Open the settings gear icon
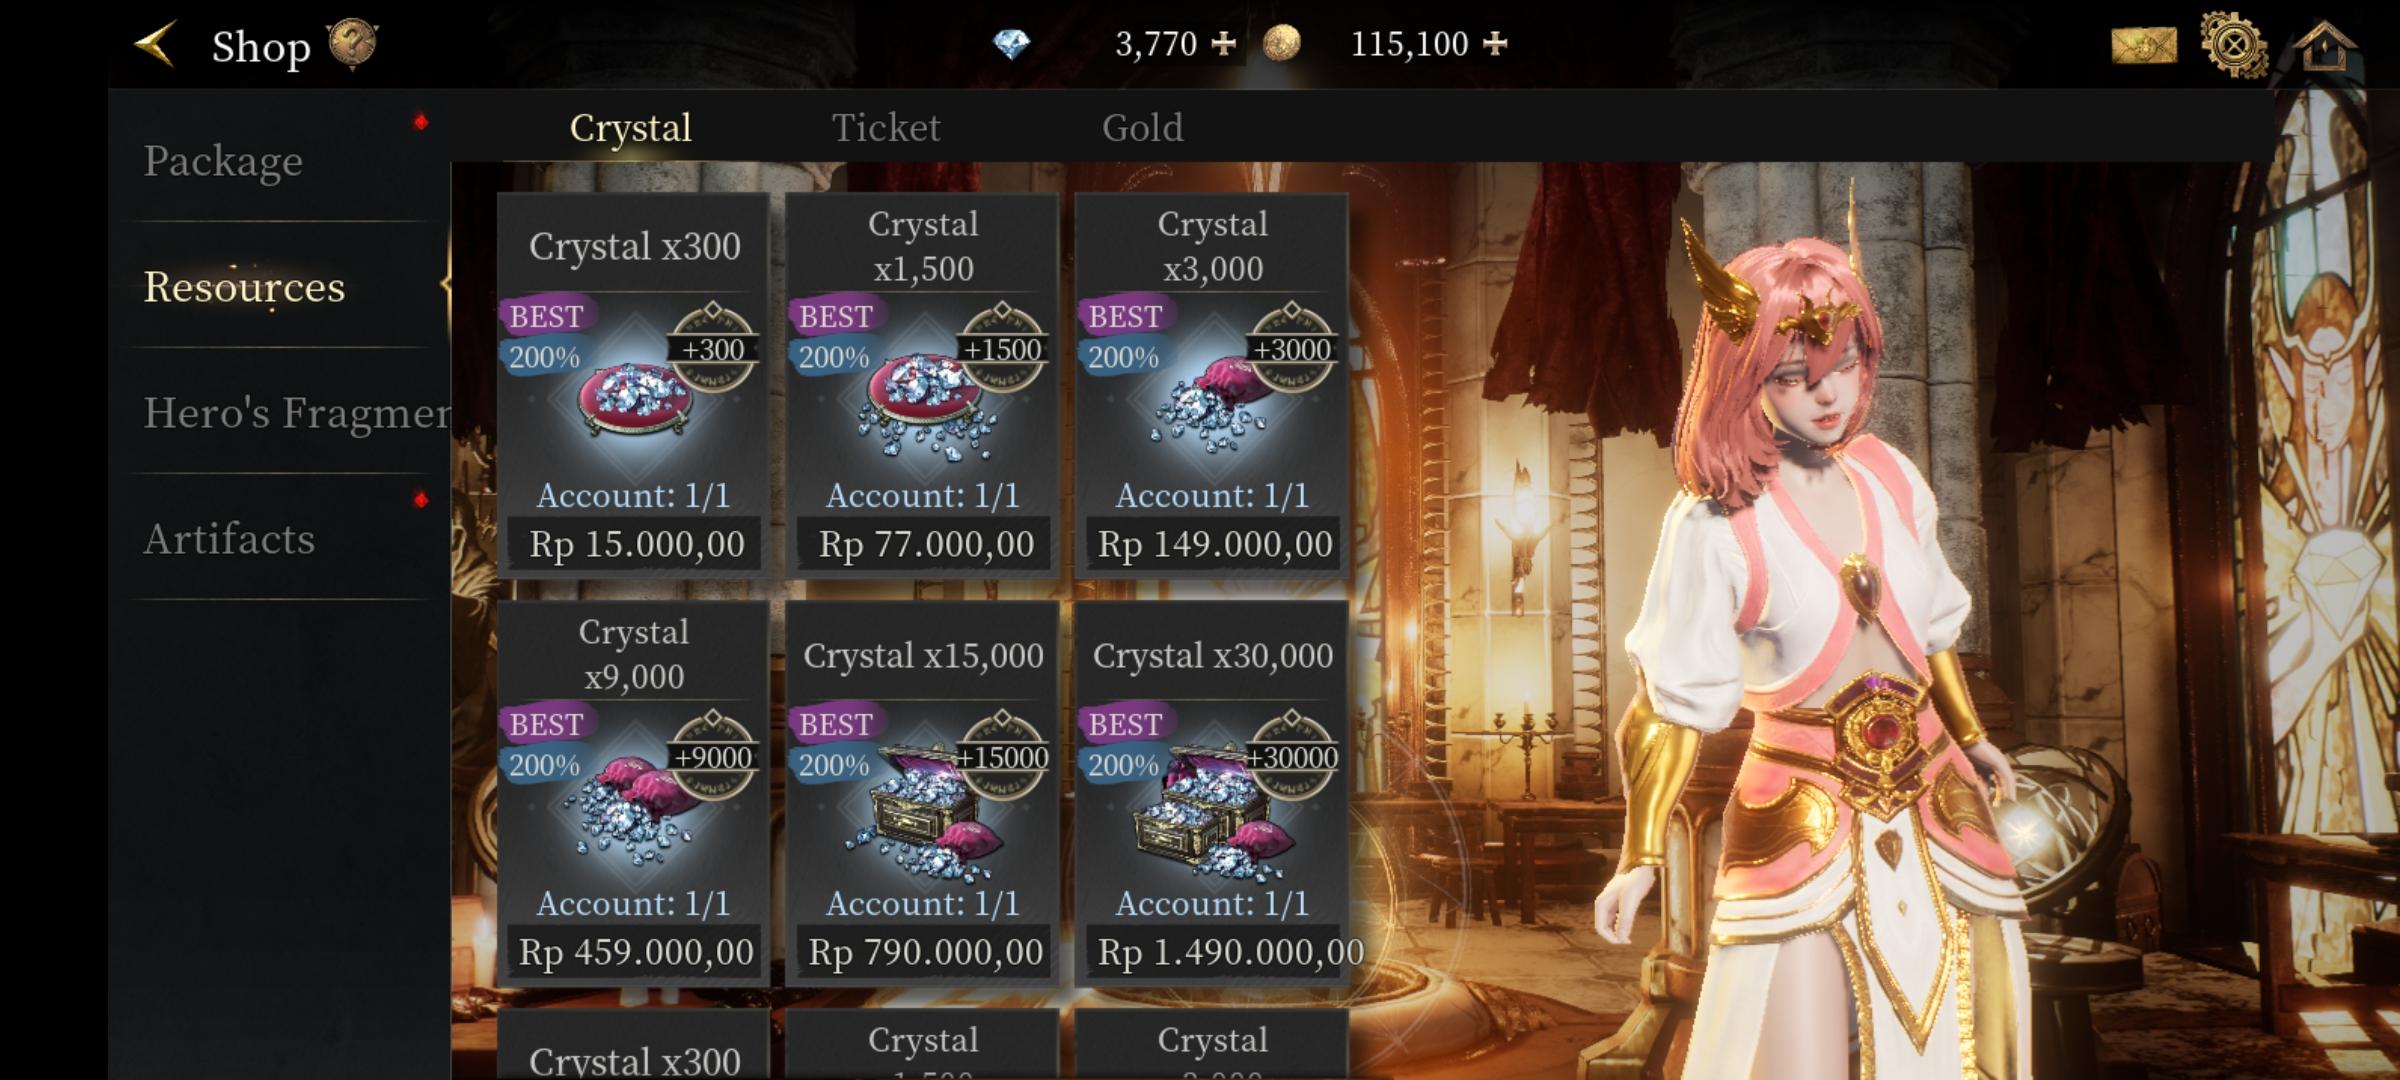2400x1080 pixels. pyautogui.click(x=2234, y=45)
